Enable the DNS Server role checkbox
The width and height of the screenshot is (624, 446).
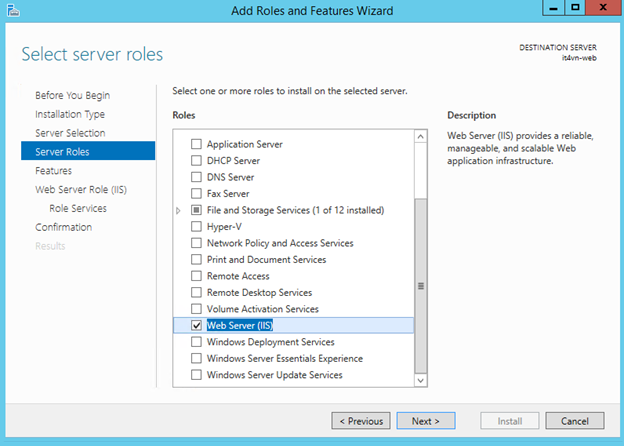[196, 177]
